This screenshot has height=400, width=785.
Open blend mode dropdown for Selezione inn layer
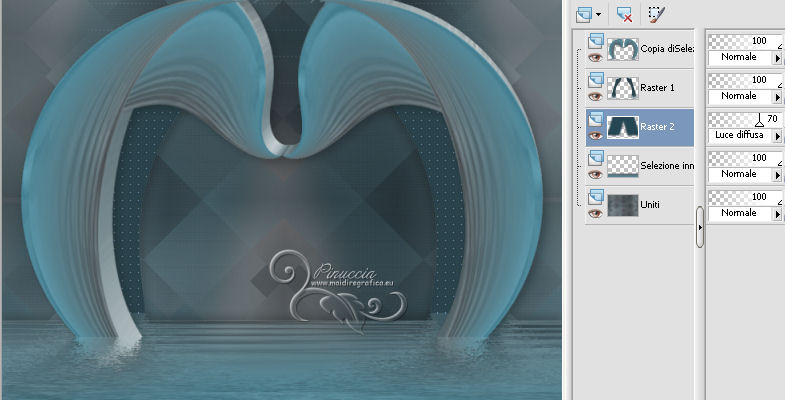pyautogui.click(x=777, y=175)
